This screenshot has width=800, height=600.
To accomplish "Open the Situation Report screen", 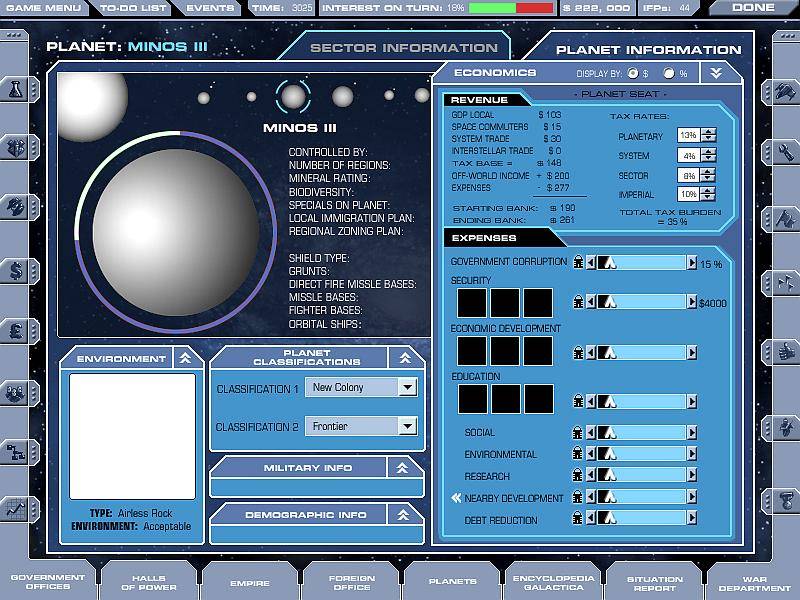I will (x=655, y=583).
